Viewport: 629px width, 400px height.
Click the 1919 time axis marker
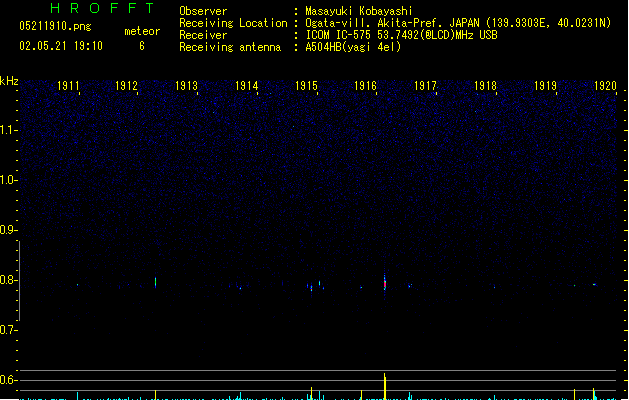point(545,85)
